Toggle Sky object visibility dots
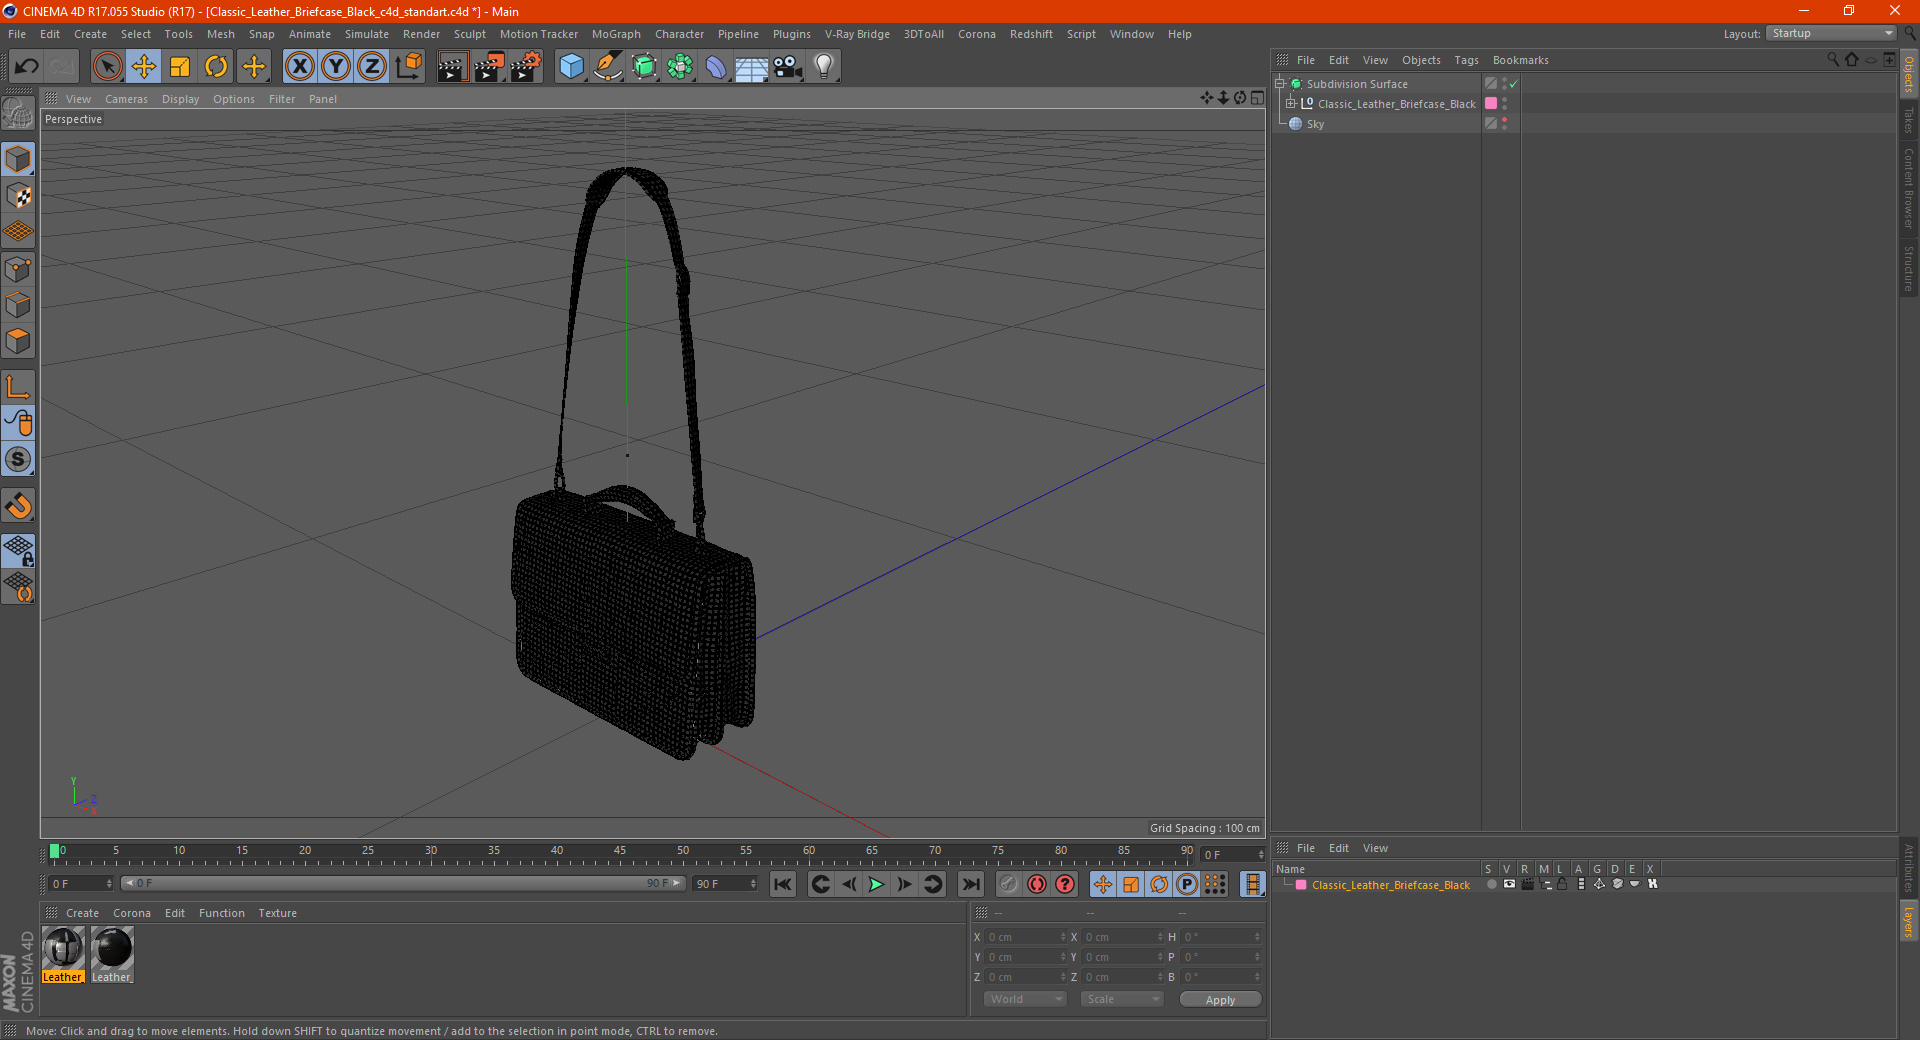The height and width of the screenshot is (1040, 1920). point(1504,124)
